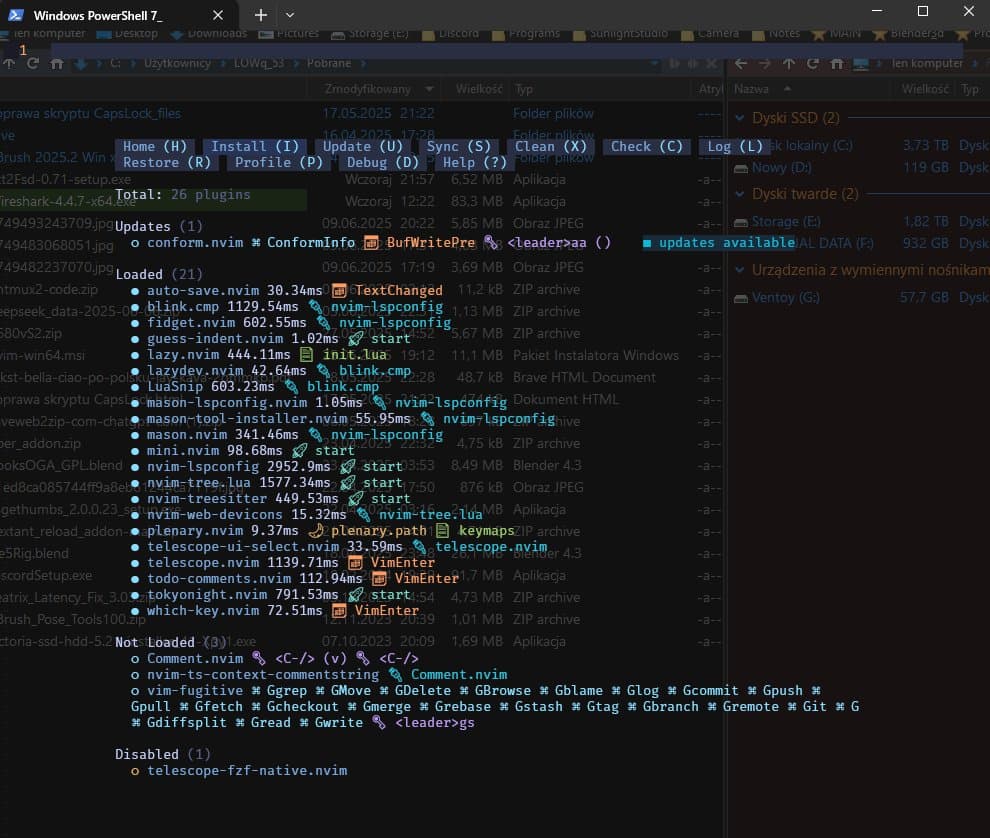Open the Profile (P) view
The width and height of the screenshot is (990, 838).
(279, 162)
